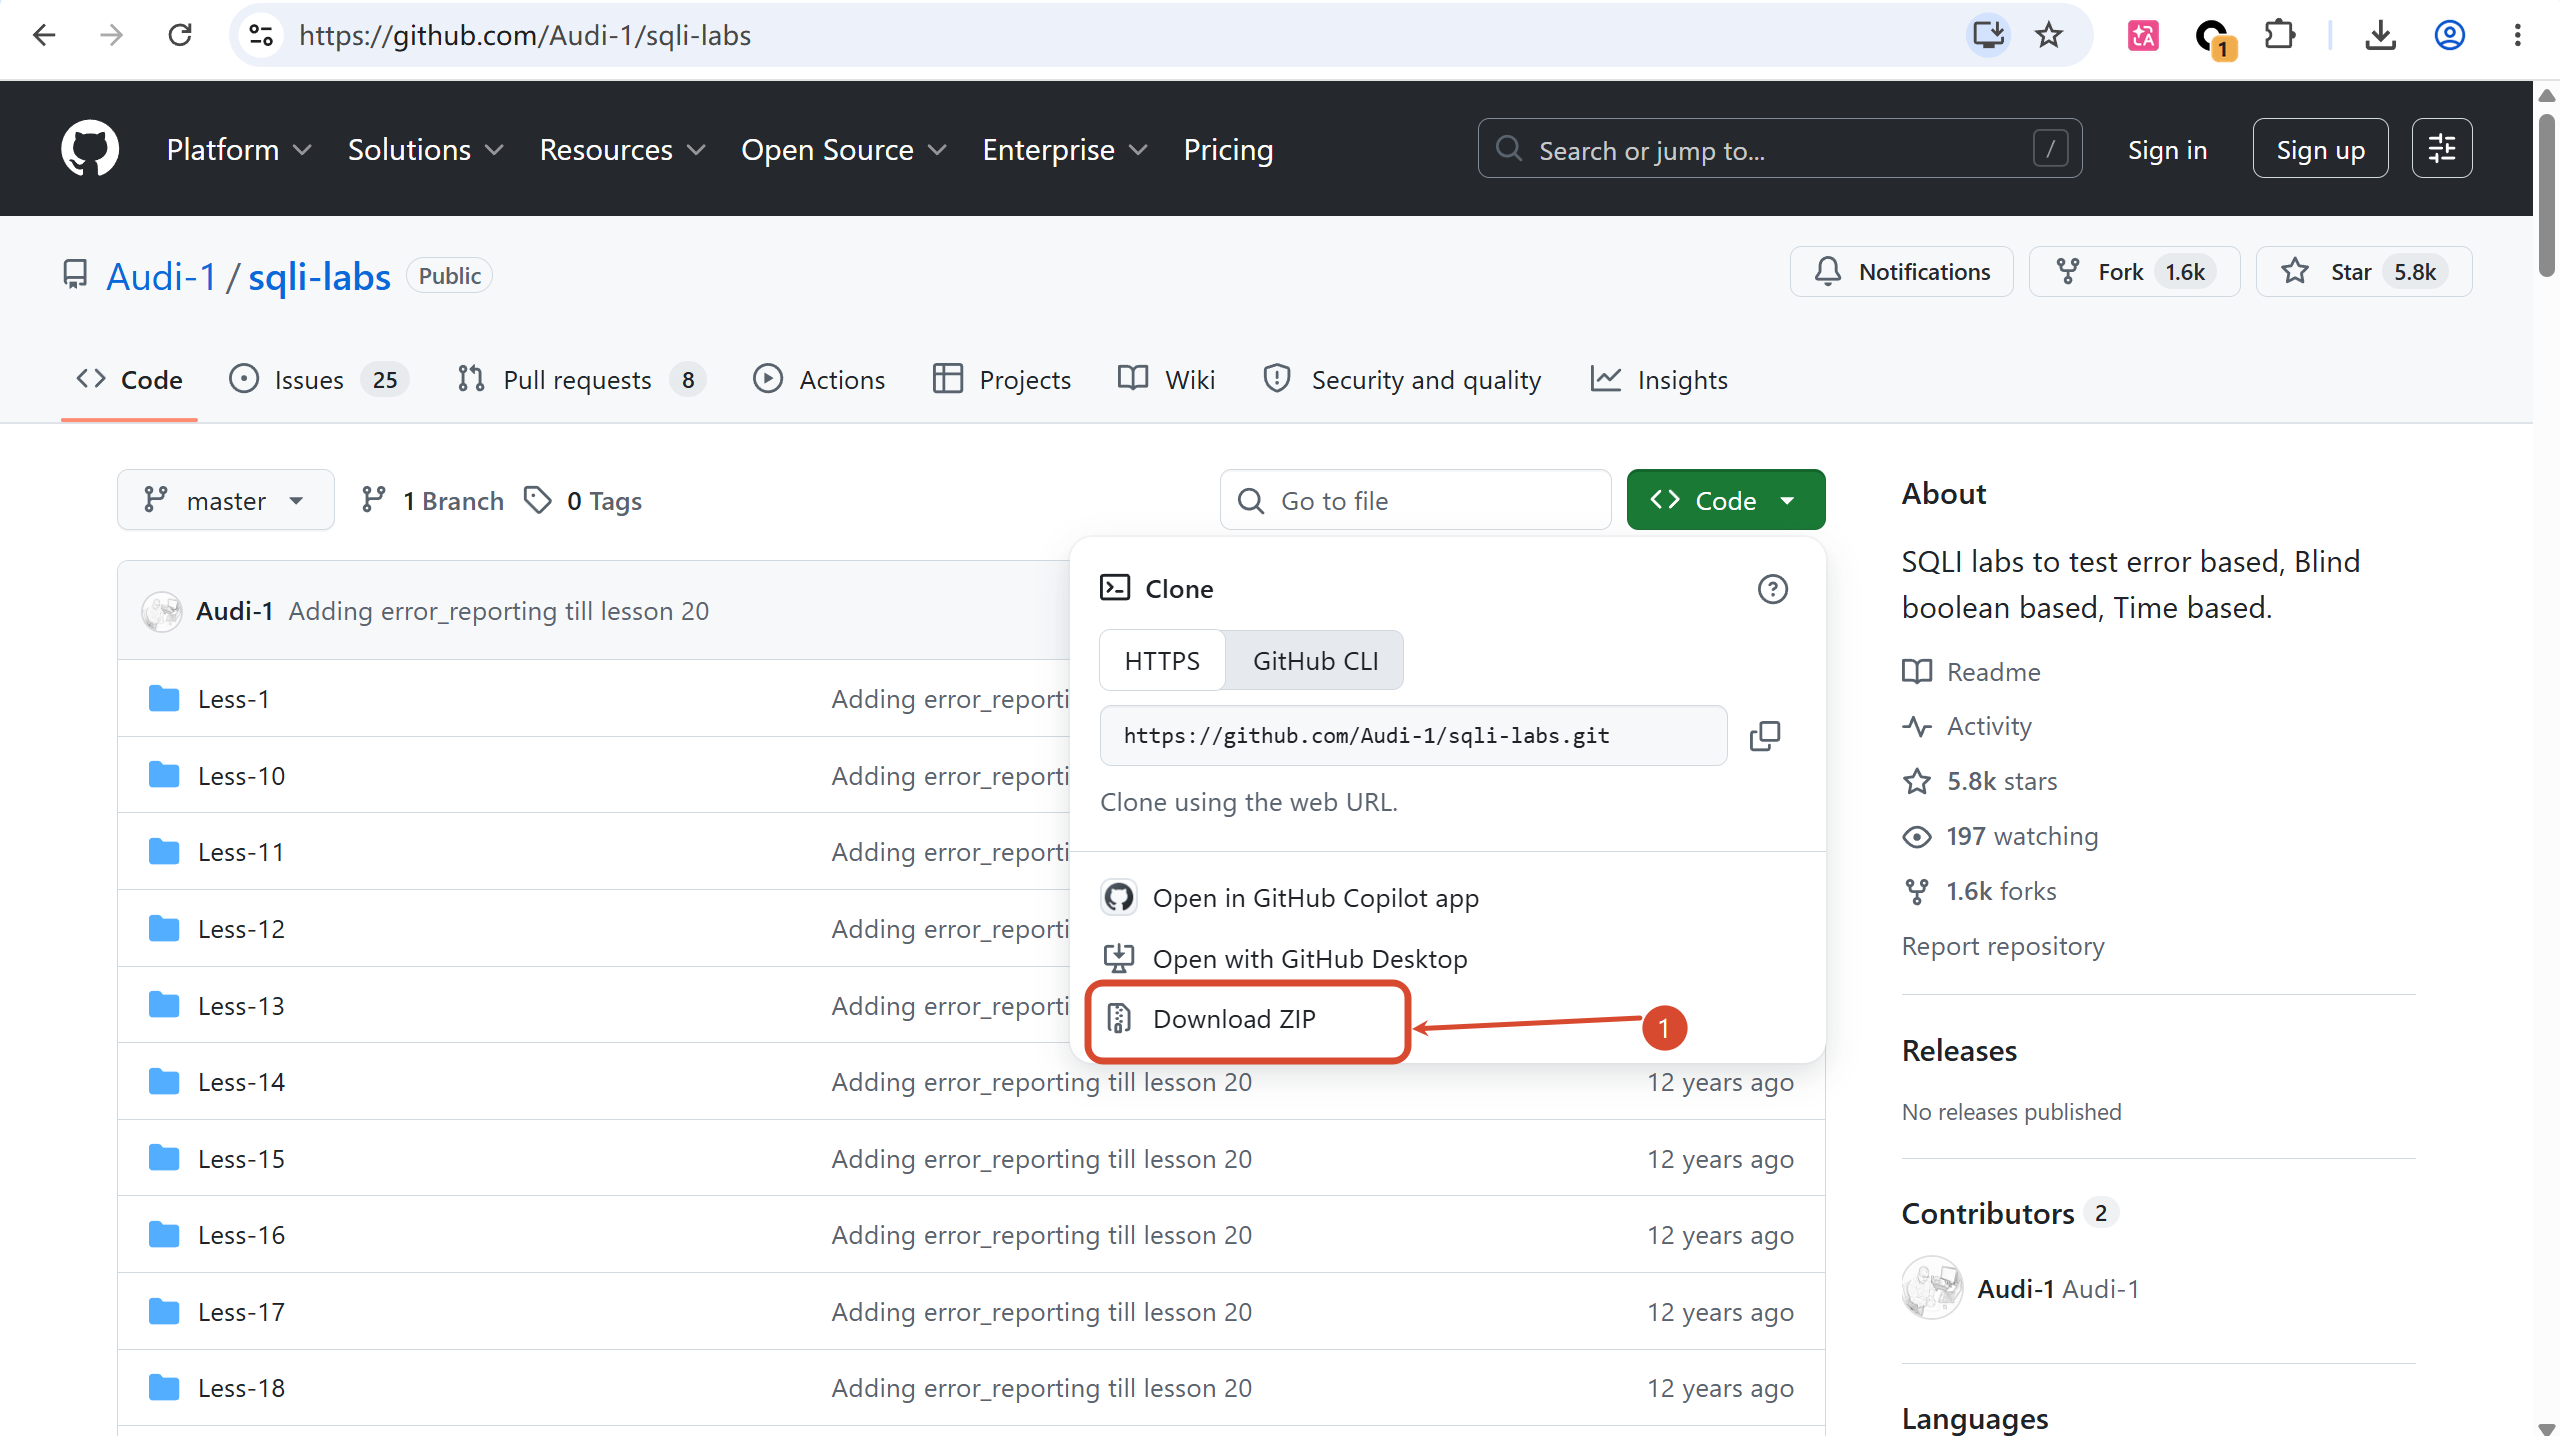Click the Notifications button
The width and height of the screenshot is (2560, 1436).
(1902, 272)
